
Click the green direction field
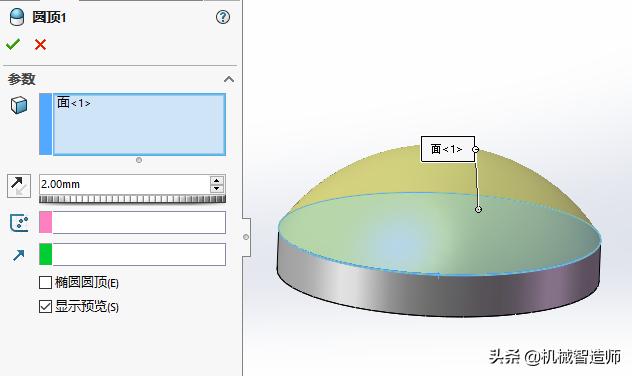(132, 254)
